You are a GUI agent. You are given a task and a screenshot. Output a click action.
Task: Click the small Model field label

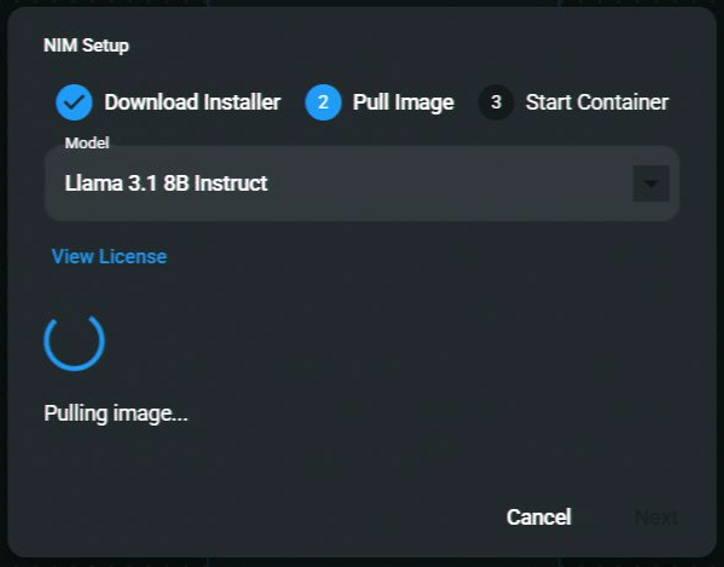click(x=87, y=143)
